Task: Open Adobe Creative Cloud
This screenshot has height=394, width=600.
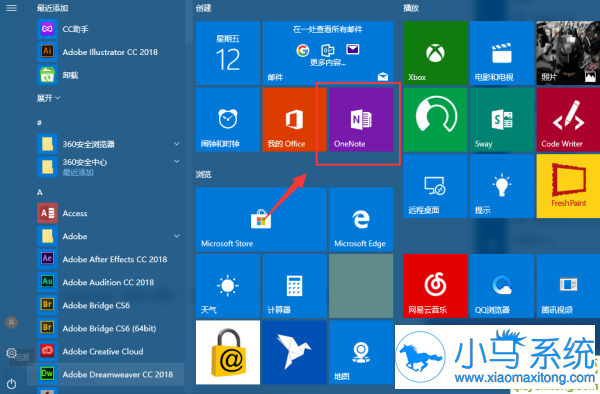Action: click(109, 351)
